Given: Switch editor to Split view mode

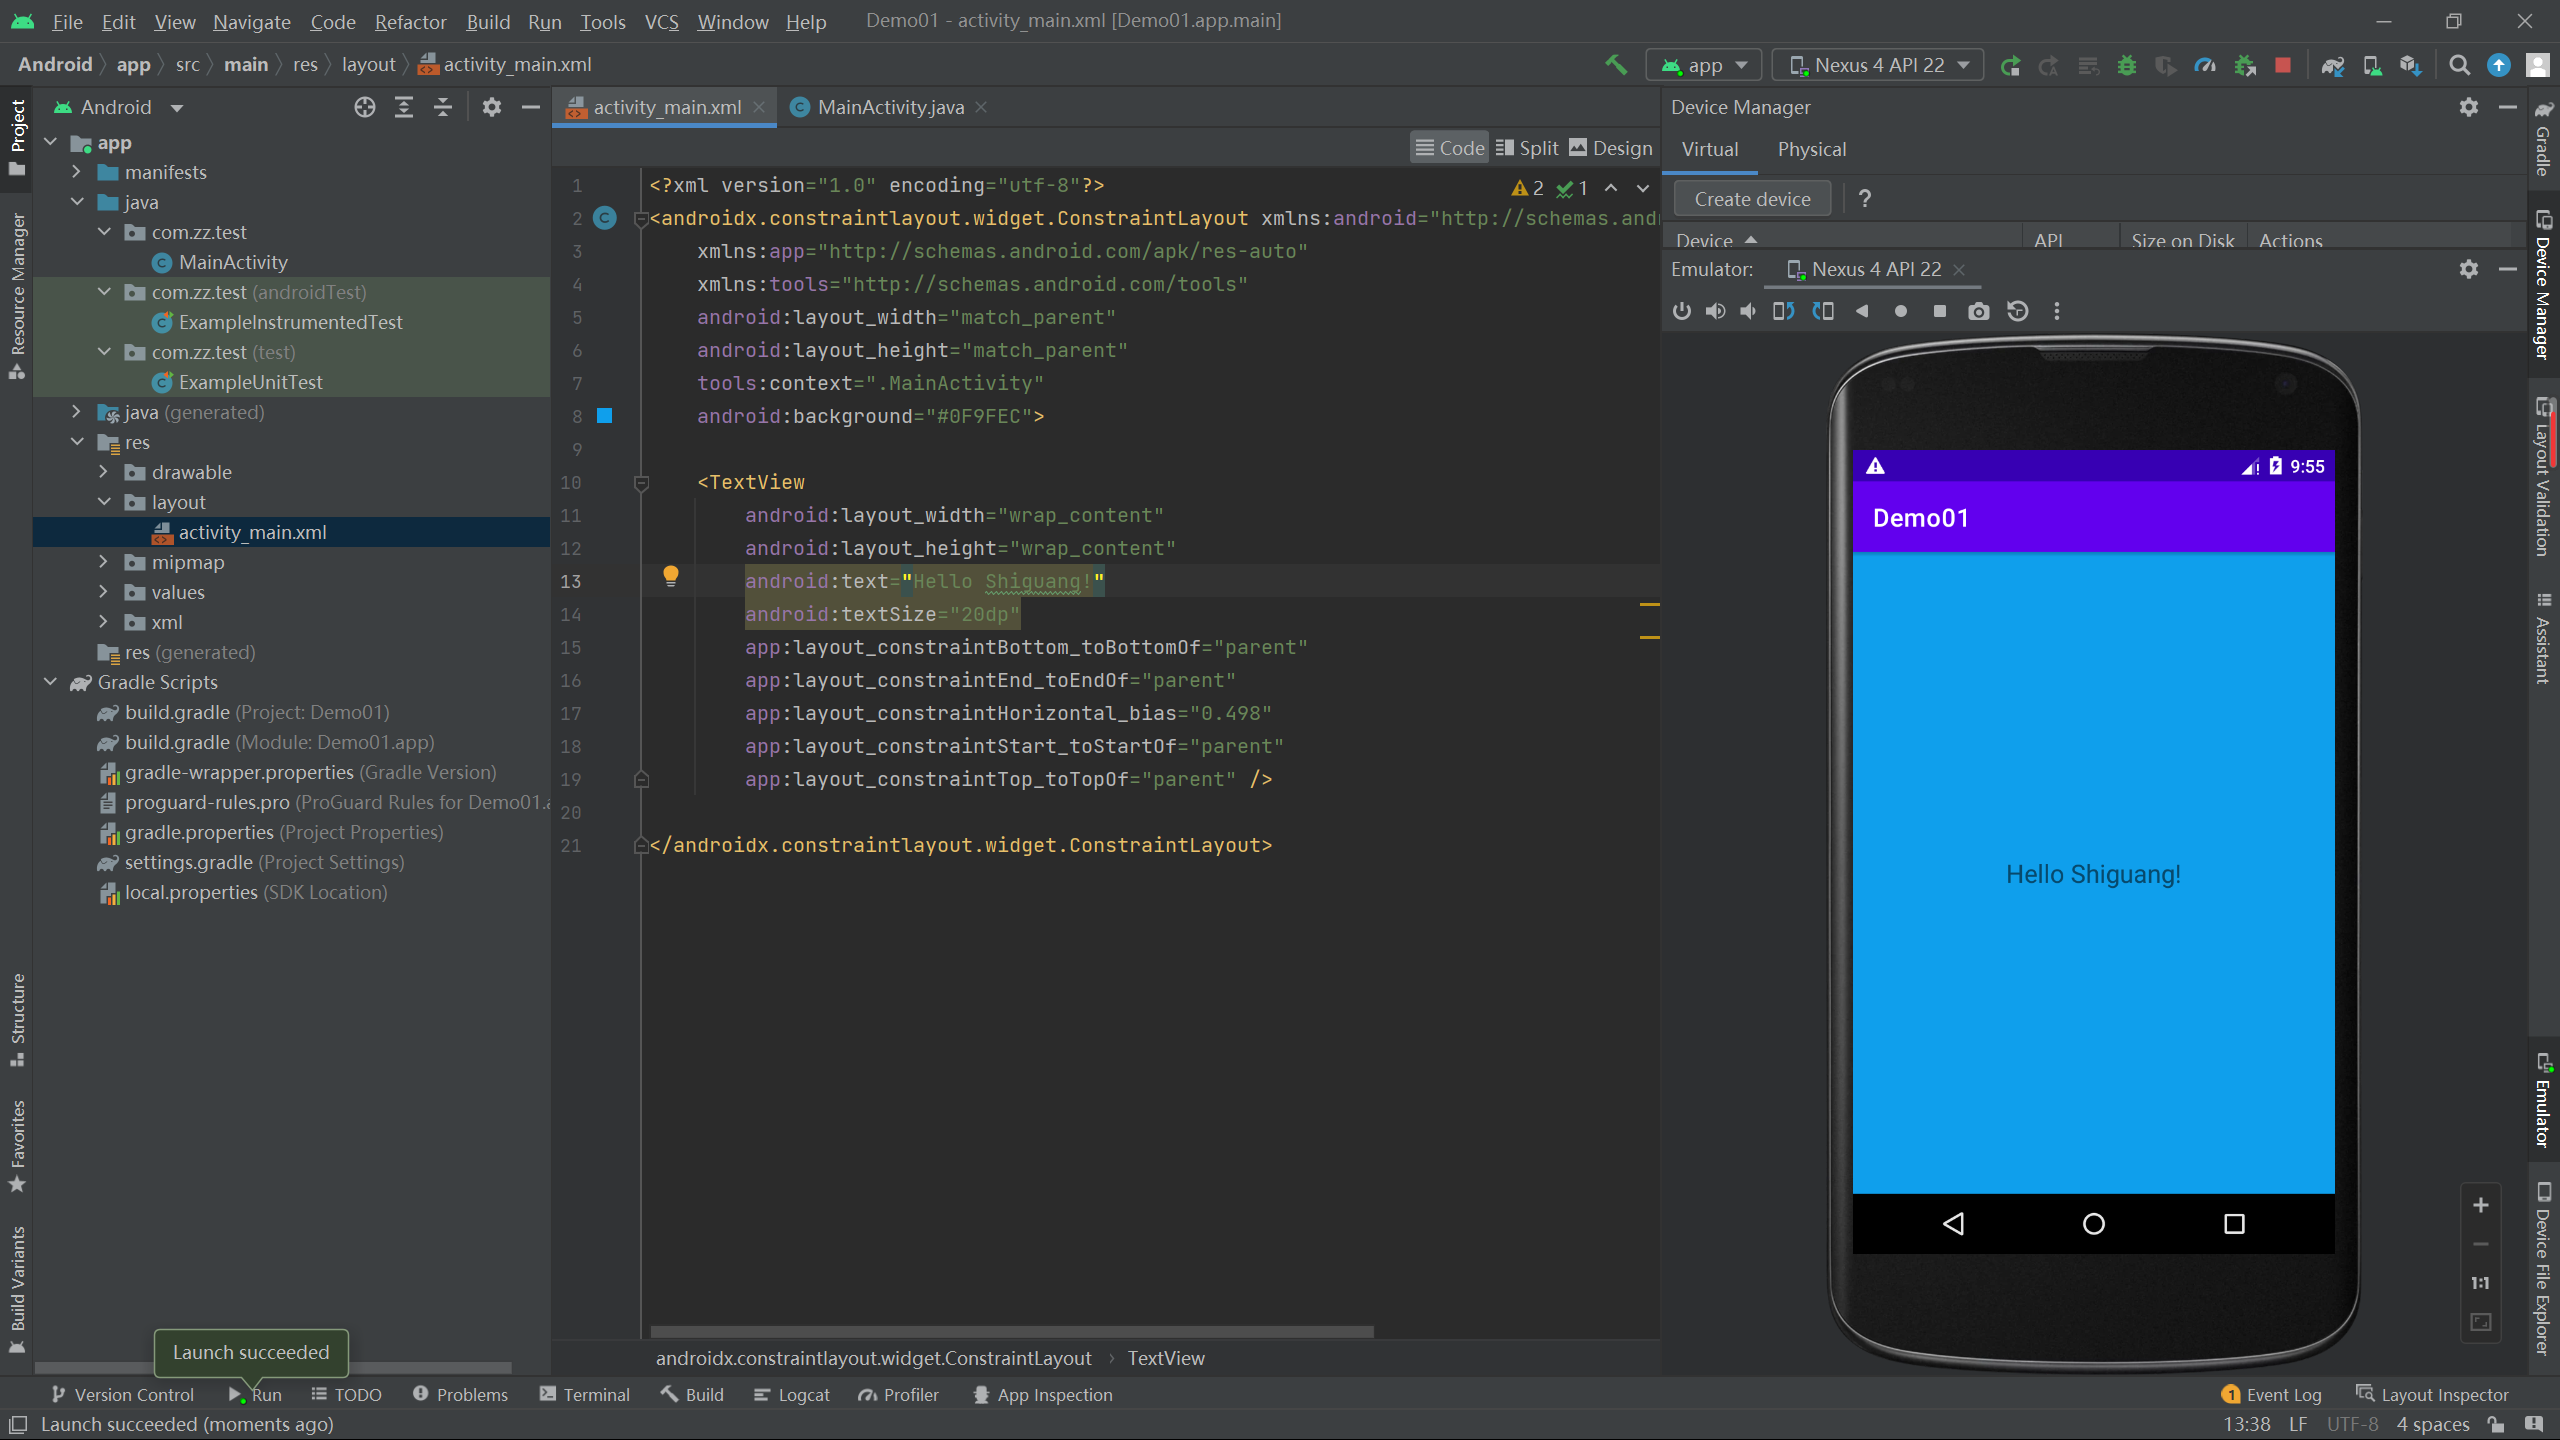Looking at the screenshot, I should click(x=1527, y=147).
